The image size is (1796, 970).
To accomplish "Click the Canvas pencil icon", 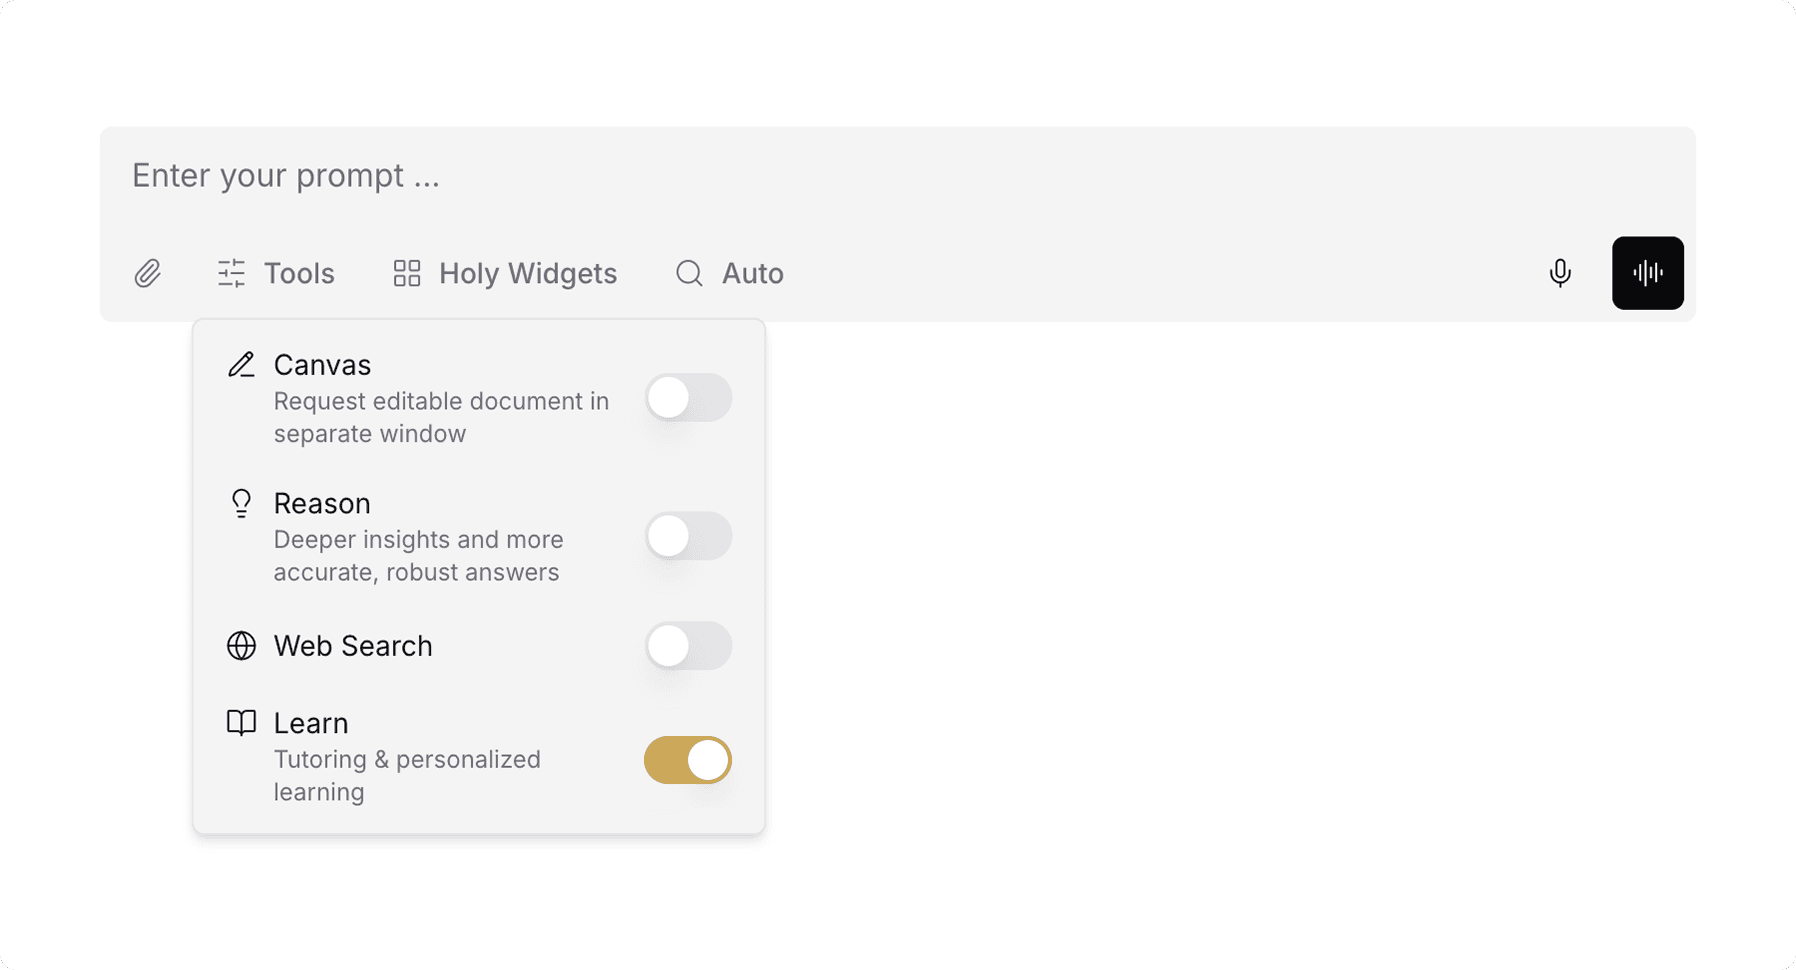I will point(241,365).
